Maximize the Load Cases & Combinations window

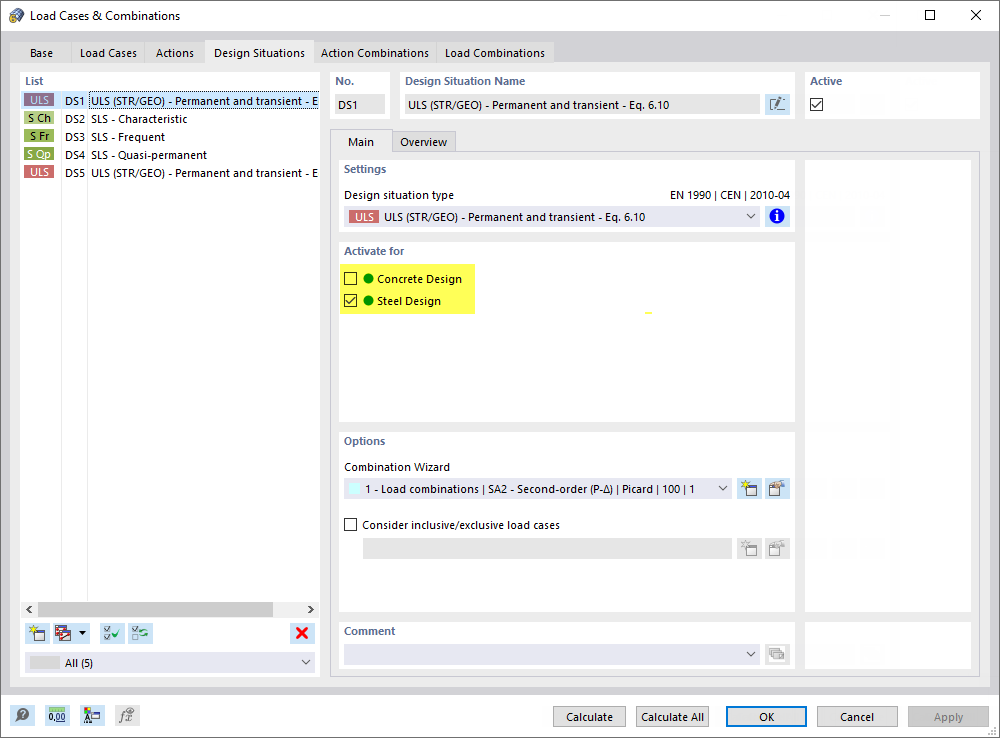pyautogui.click(x=930, y=15)
